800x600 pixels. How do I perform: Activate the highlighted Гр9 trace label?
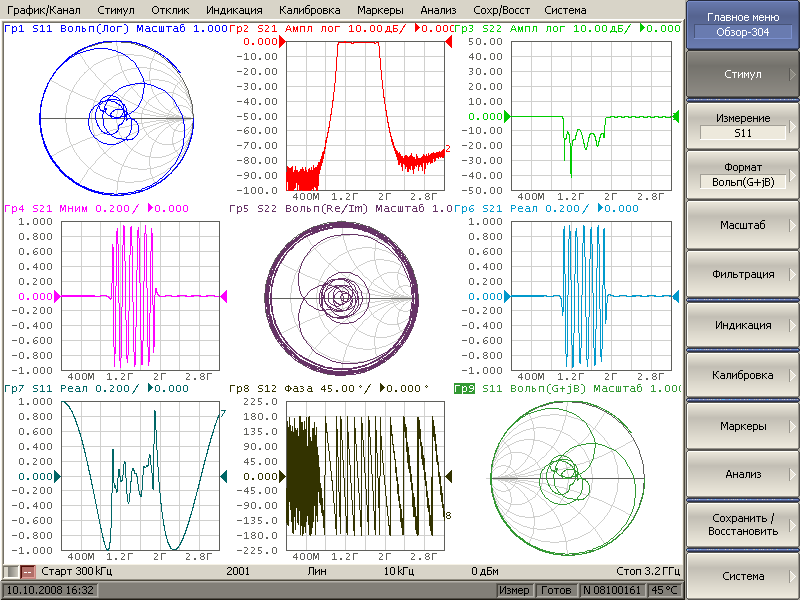coord(464,389)
